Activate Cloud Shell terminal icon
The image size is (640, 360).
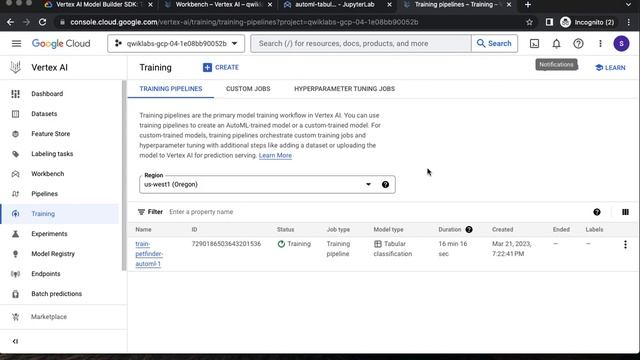click(534, 43)
